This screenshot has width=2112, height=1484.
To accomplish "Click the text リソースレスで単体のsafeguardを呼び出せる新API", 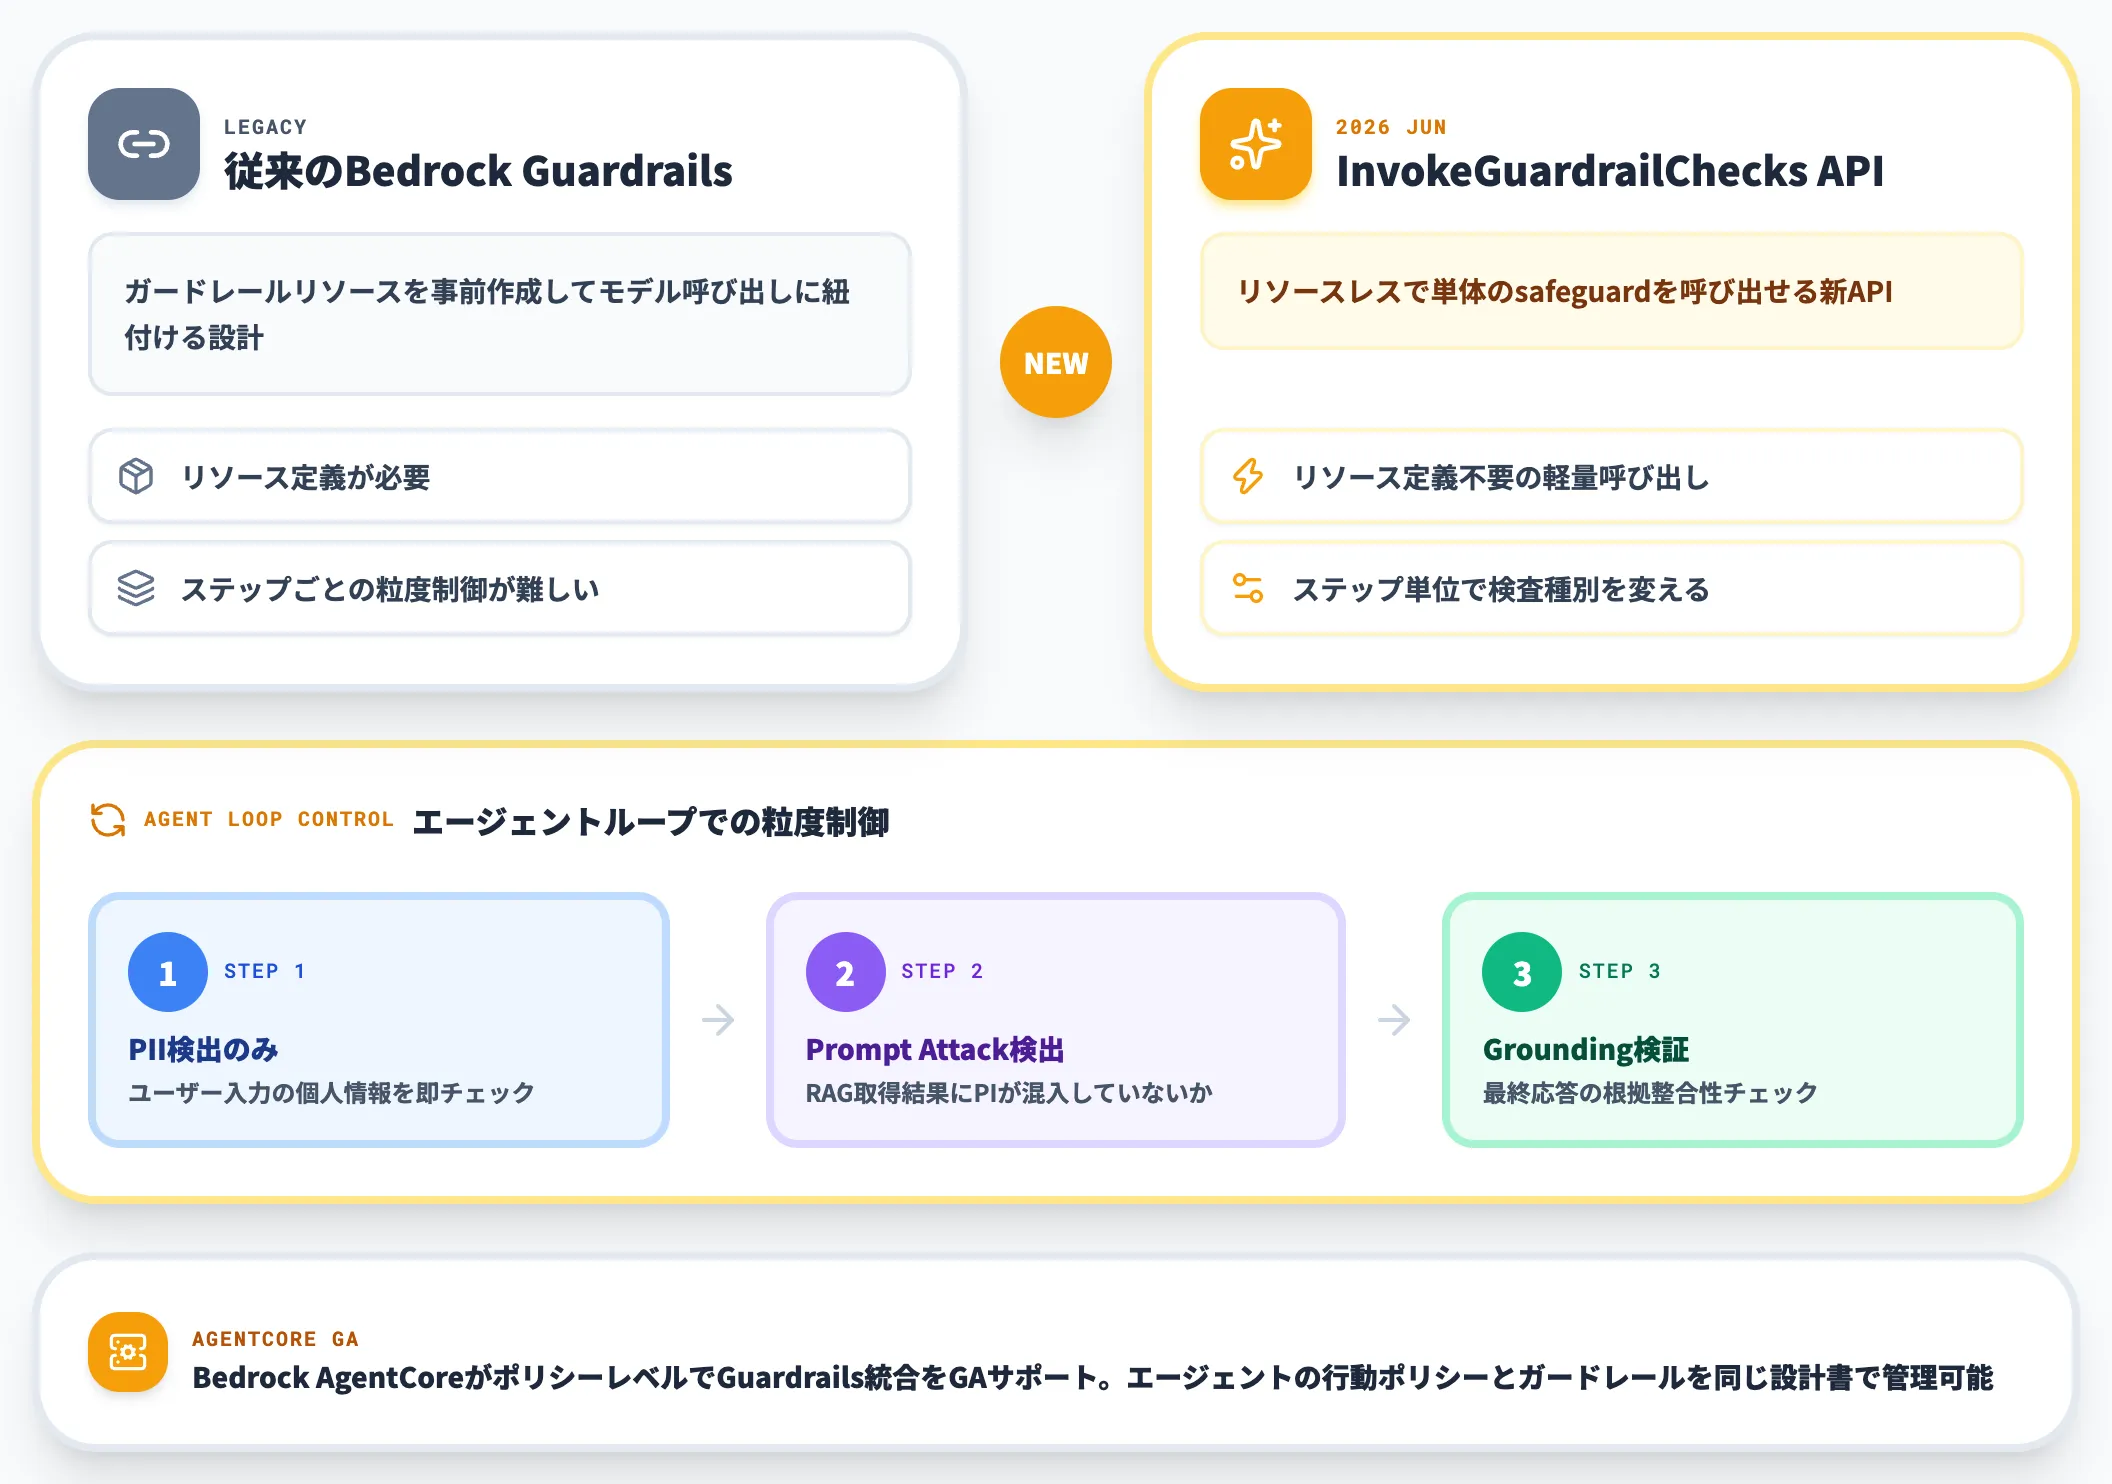I will click(1564, 291).
